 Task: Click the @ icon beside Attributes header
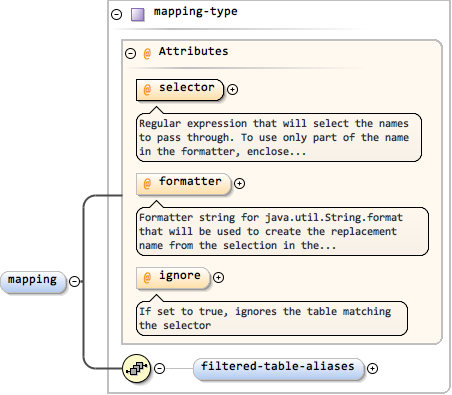(x=147, y=53)
